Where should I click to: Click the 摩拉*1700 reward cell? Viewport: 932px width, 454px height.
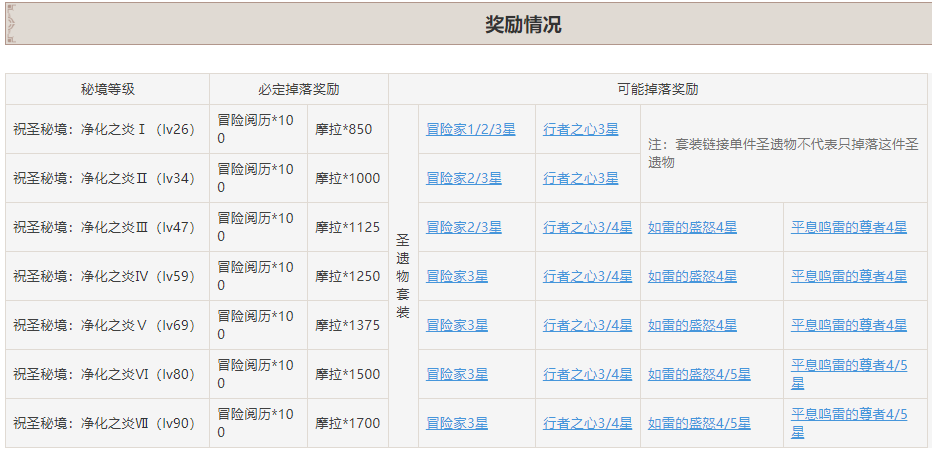347,424
